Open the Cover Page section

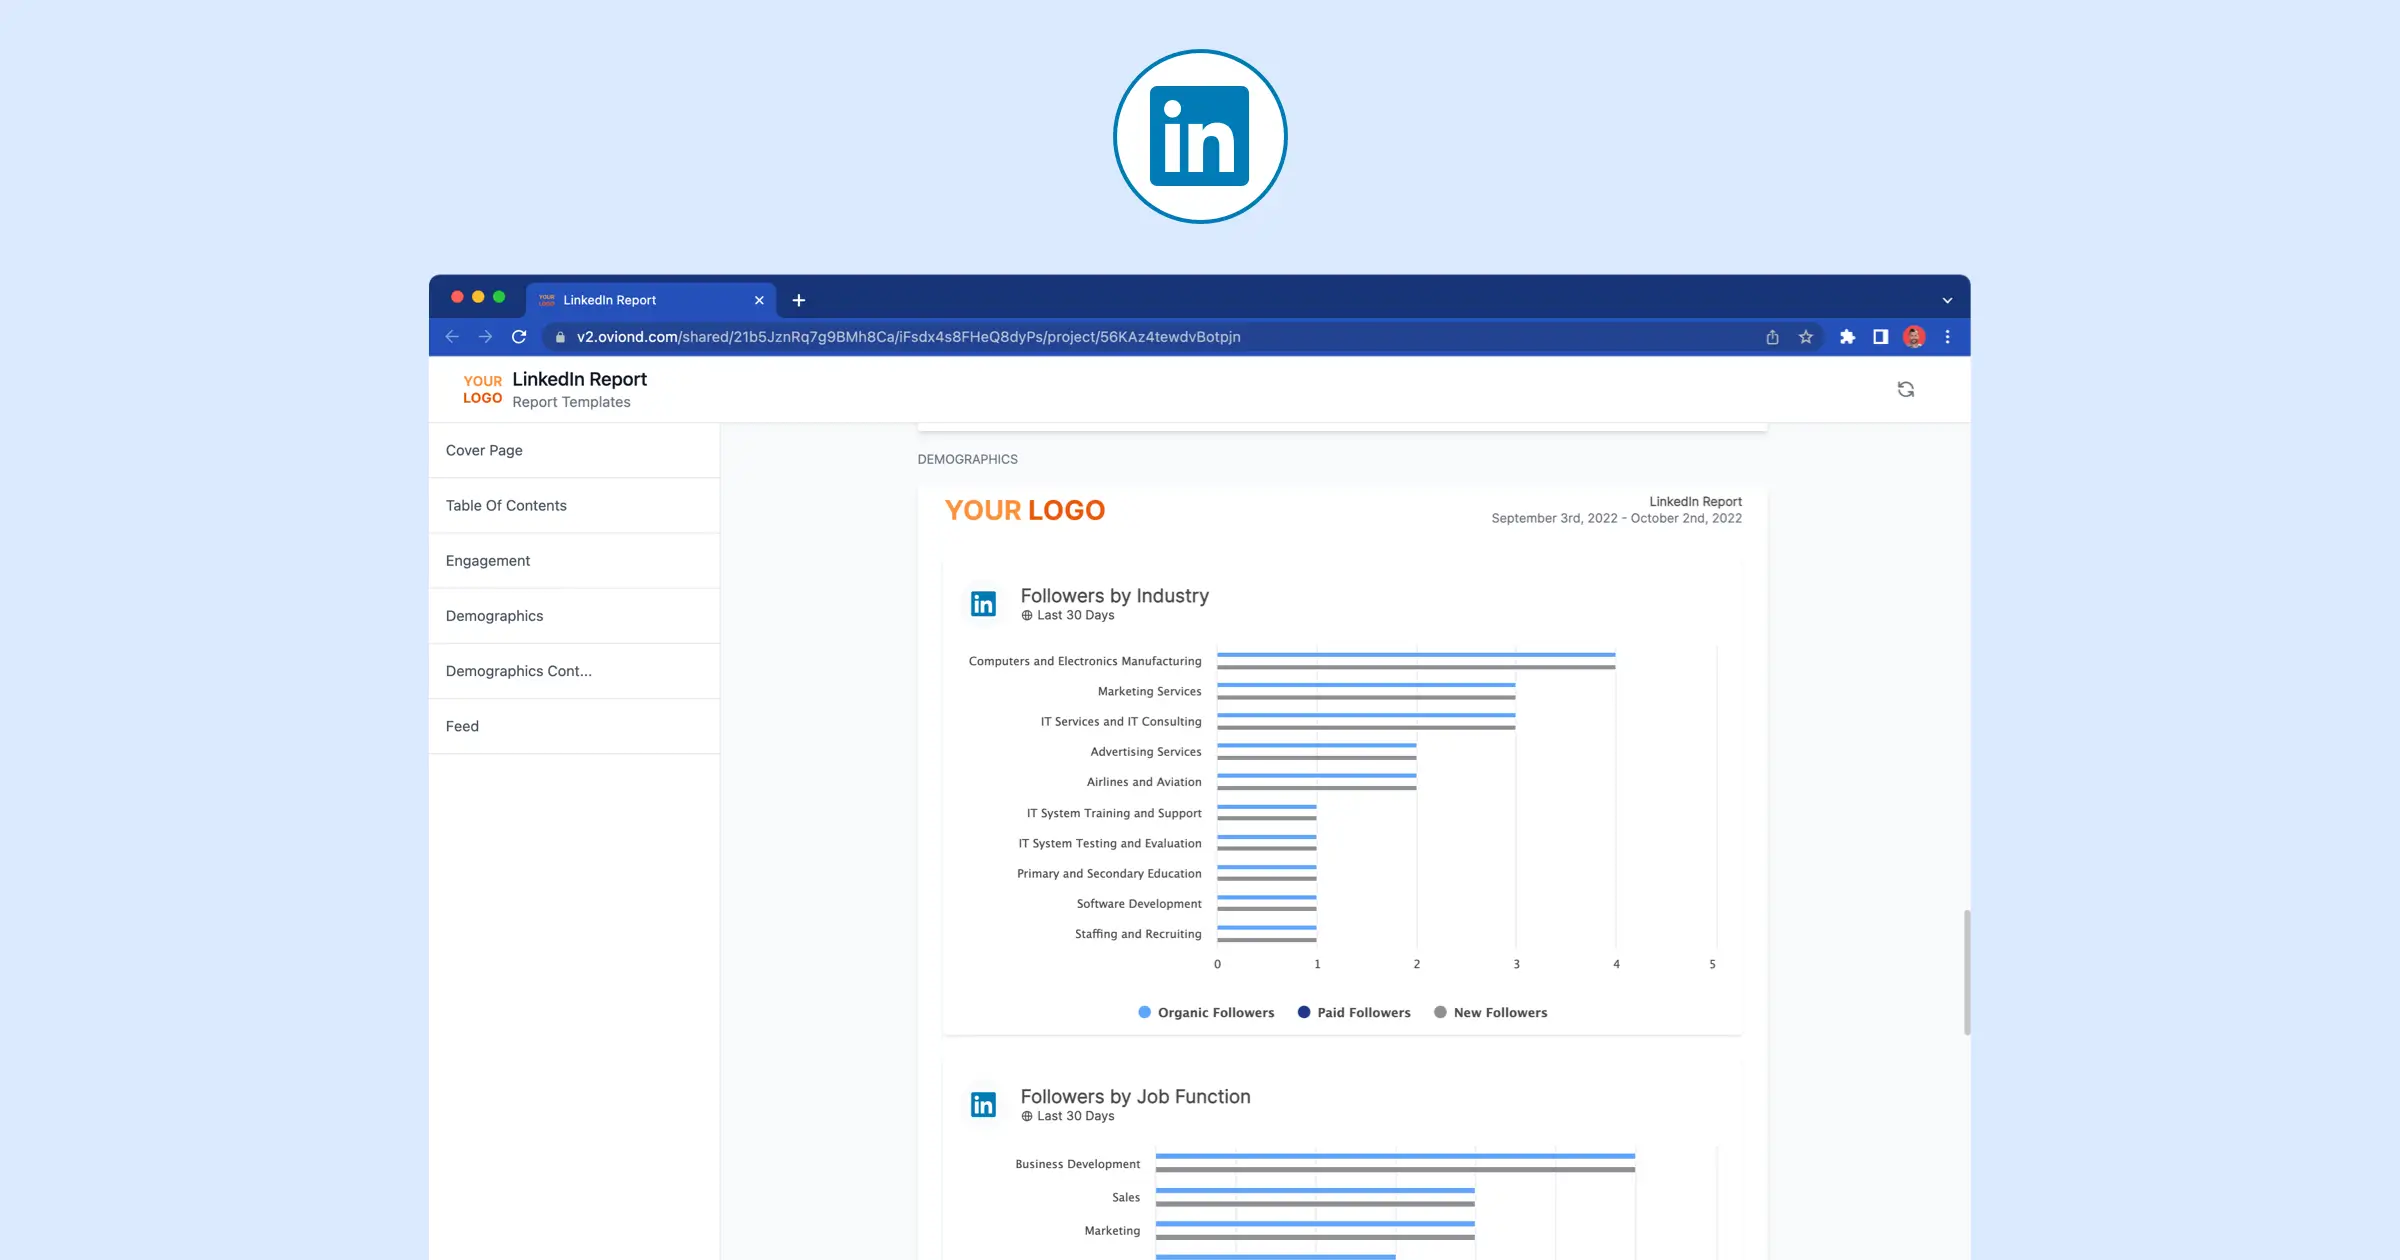point(574,450)
